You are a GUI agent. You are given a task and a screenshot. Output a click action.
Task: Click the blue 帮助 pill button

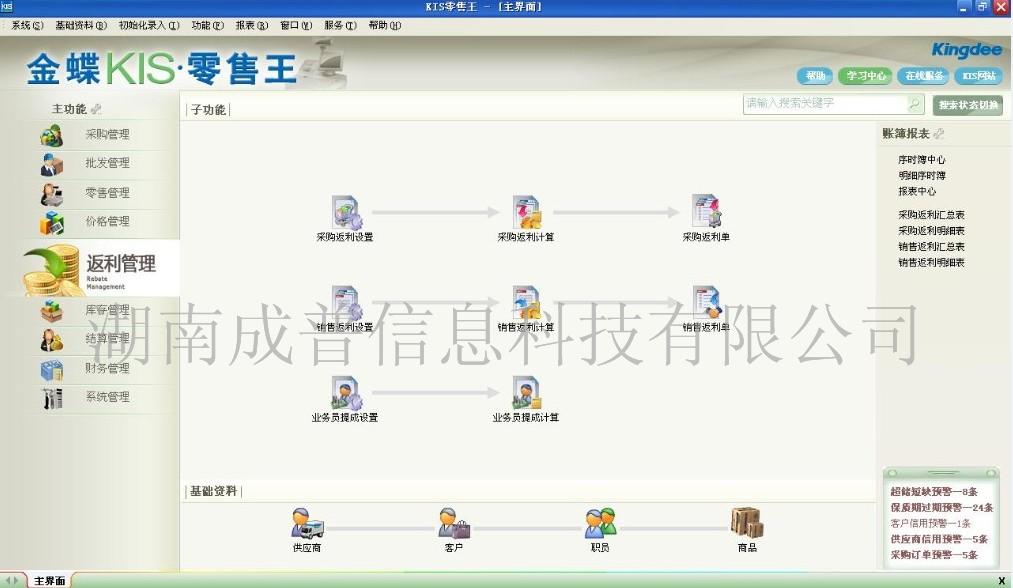coord(815,76)
